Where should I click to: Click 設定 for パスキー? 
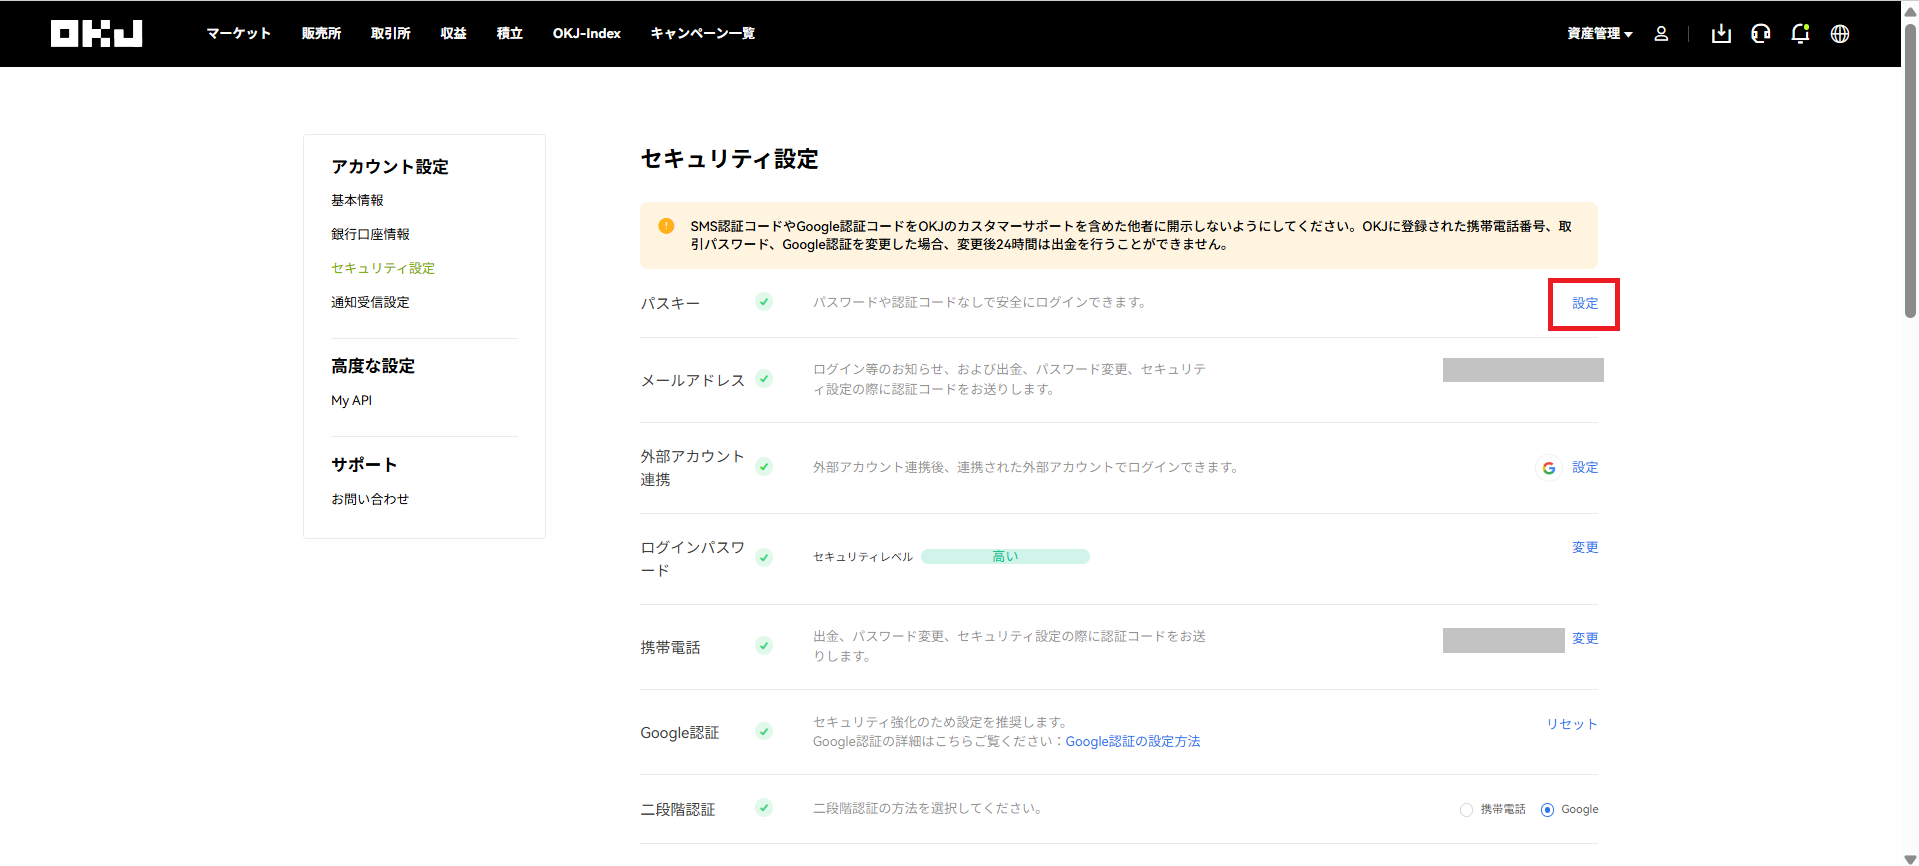pos(1585,304)
